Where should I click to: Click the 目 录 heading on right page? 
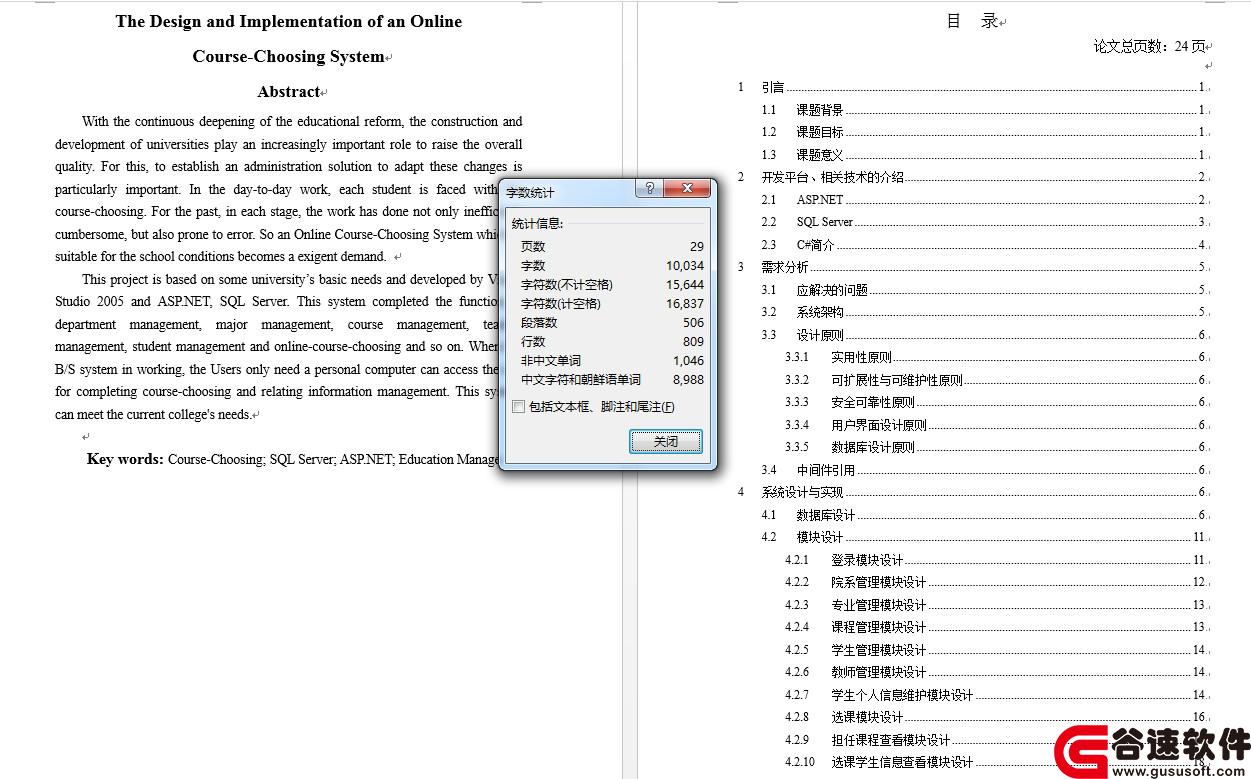click(972, 21)
